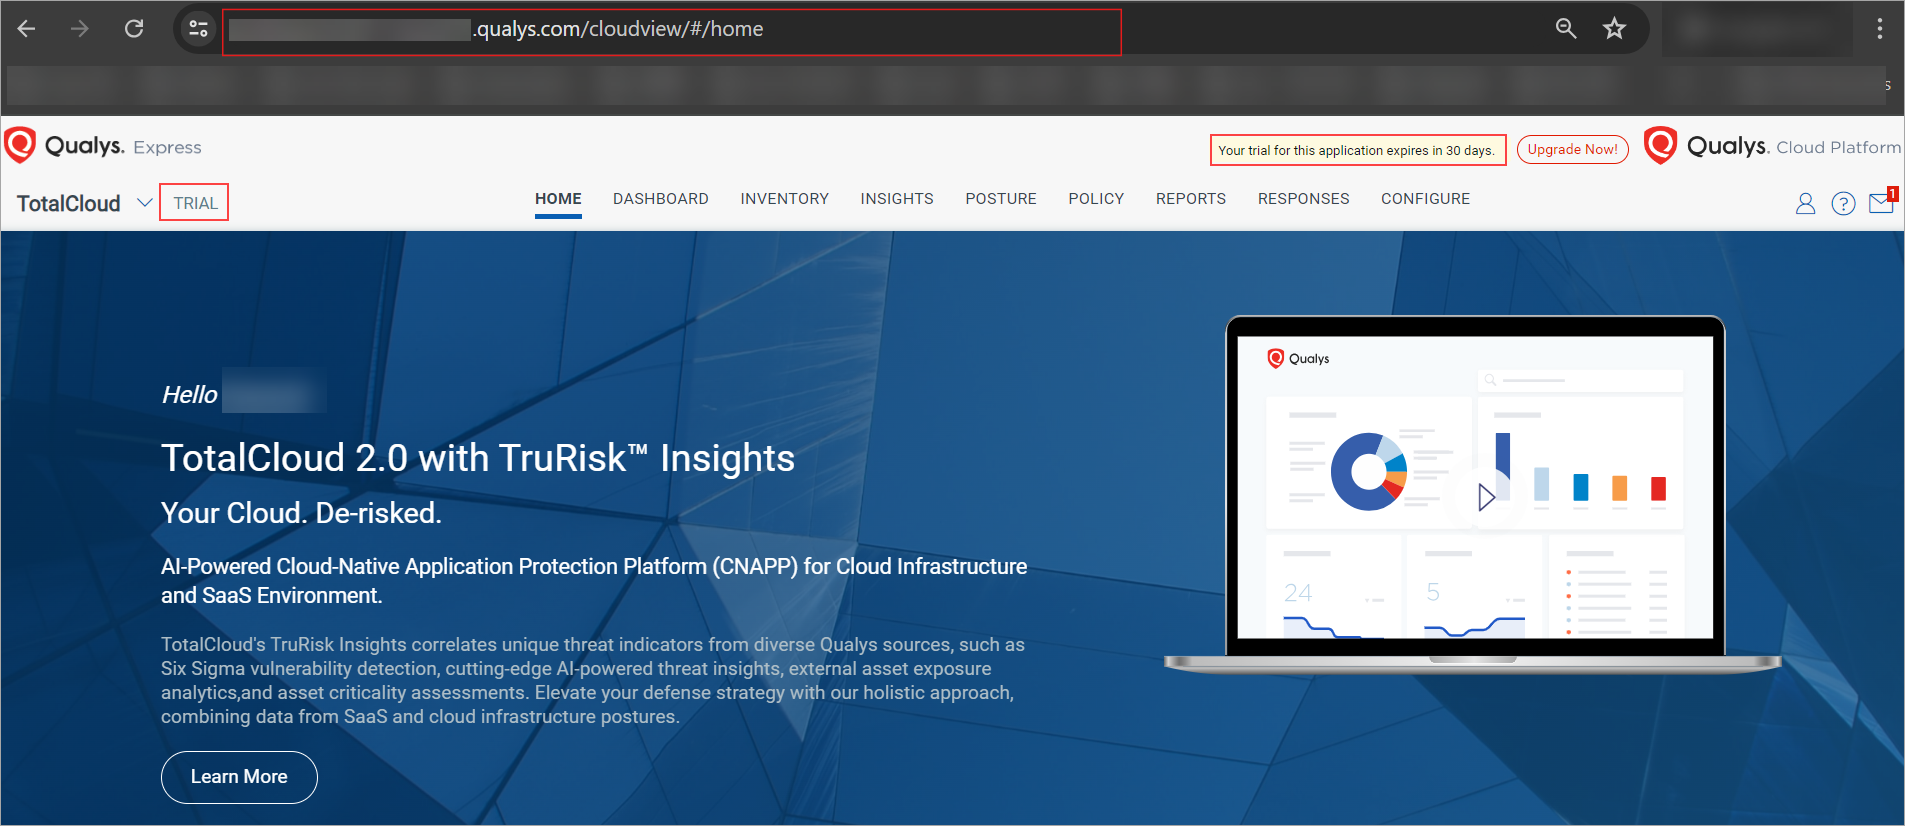Select the CONFIGURE tab
This screenshot has width=1905, height=826.
1425,199
